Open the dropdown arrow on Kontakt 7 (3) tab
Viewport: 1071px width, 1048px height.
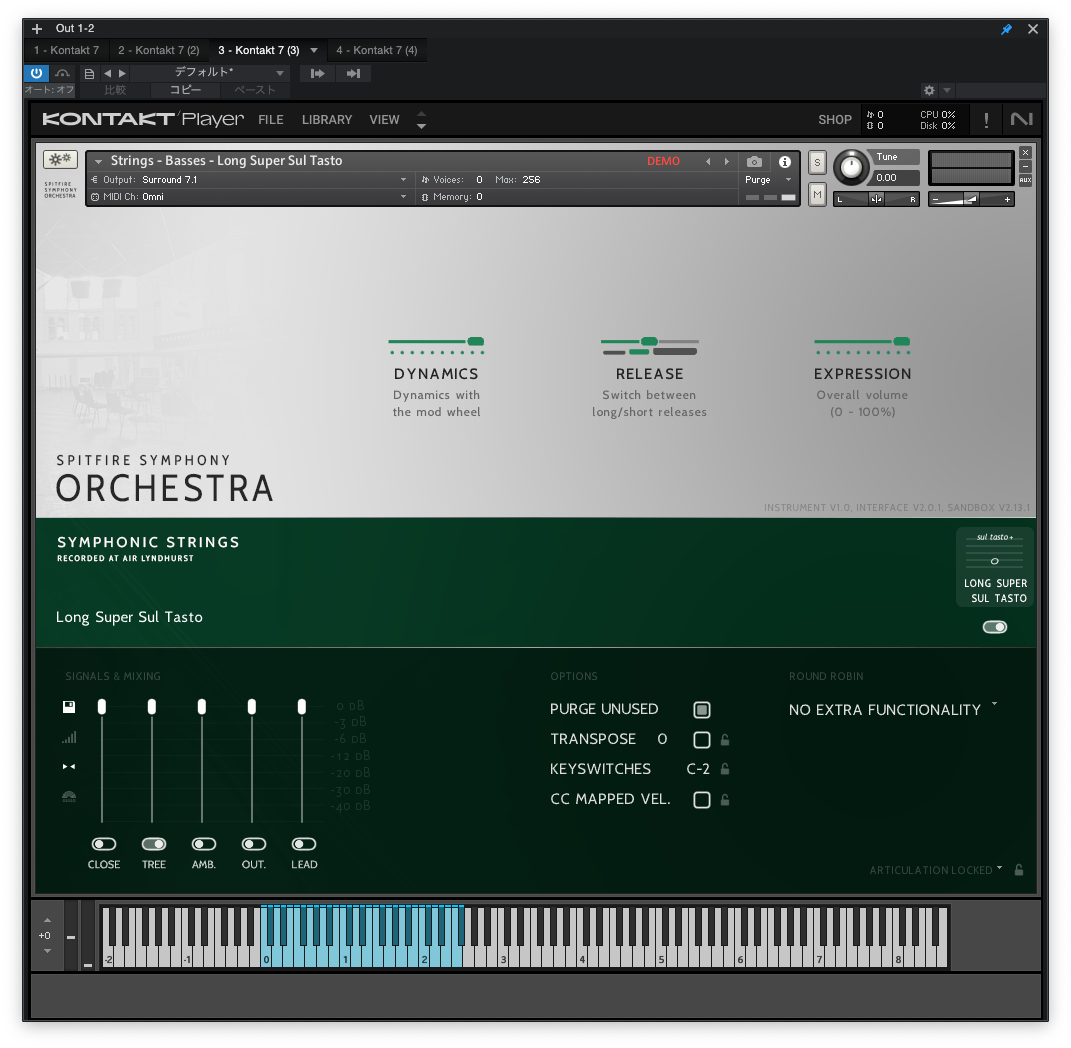coord(314,50)
